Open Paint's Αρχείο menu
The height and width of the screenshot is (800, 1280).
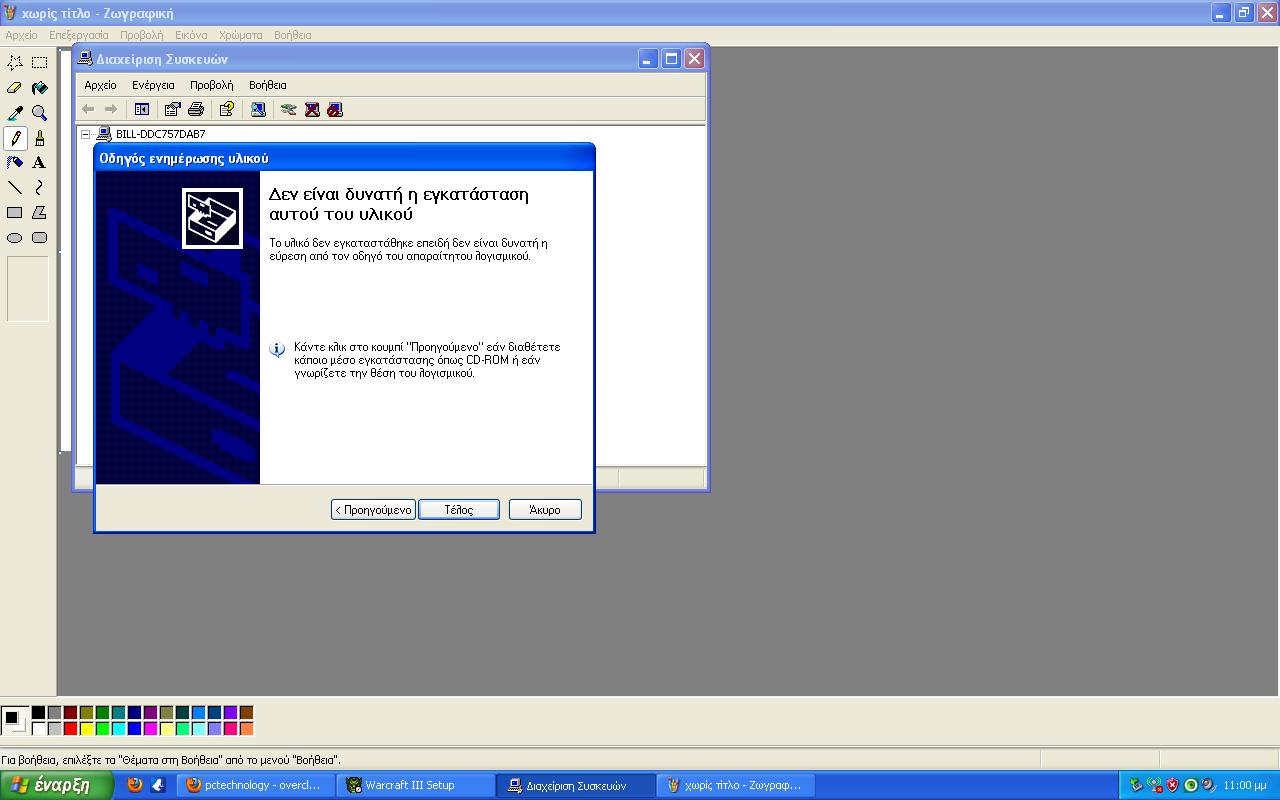[21, 35]
